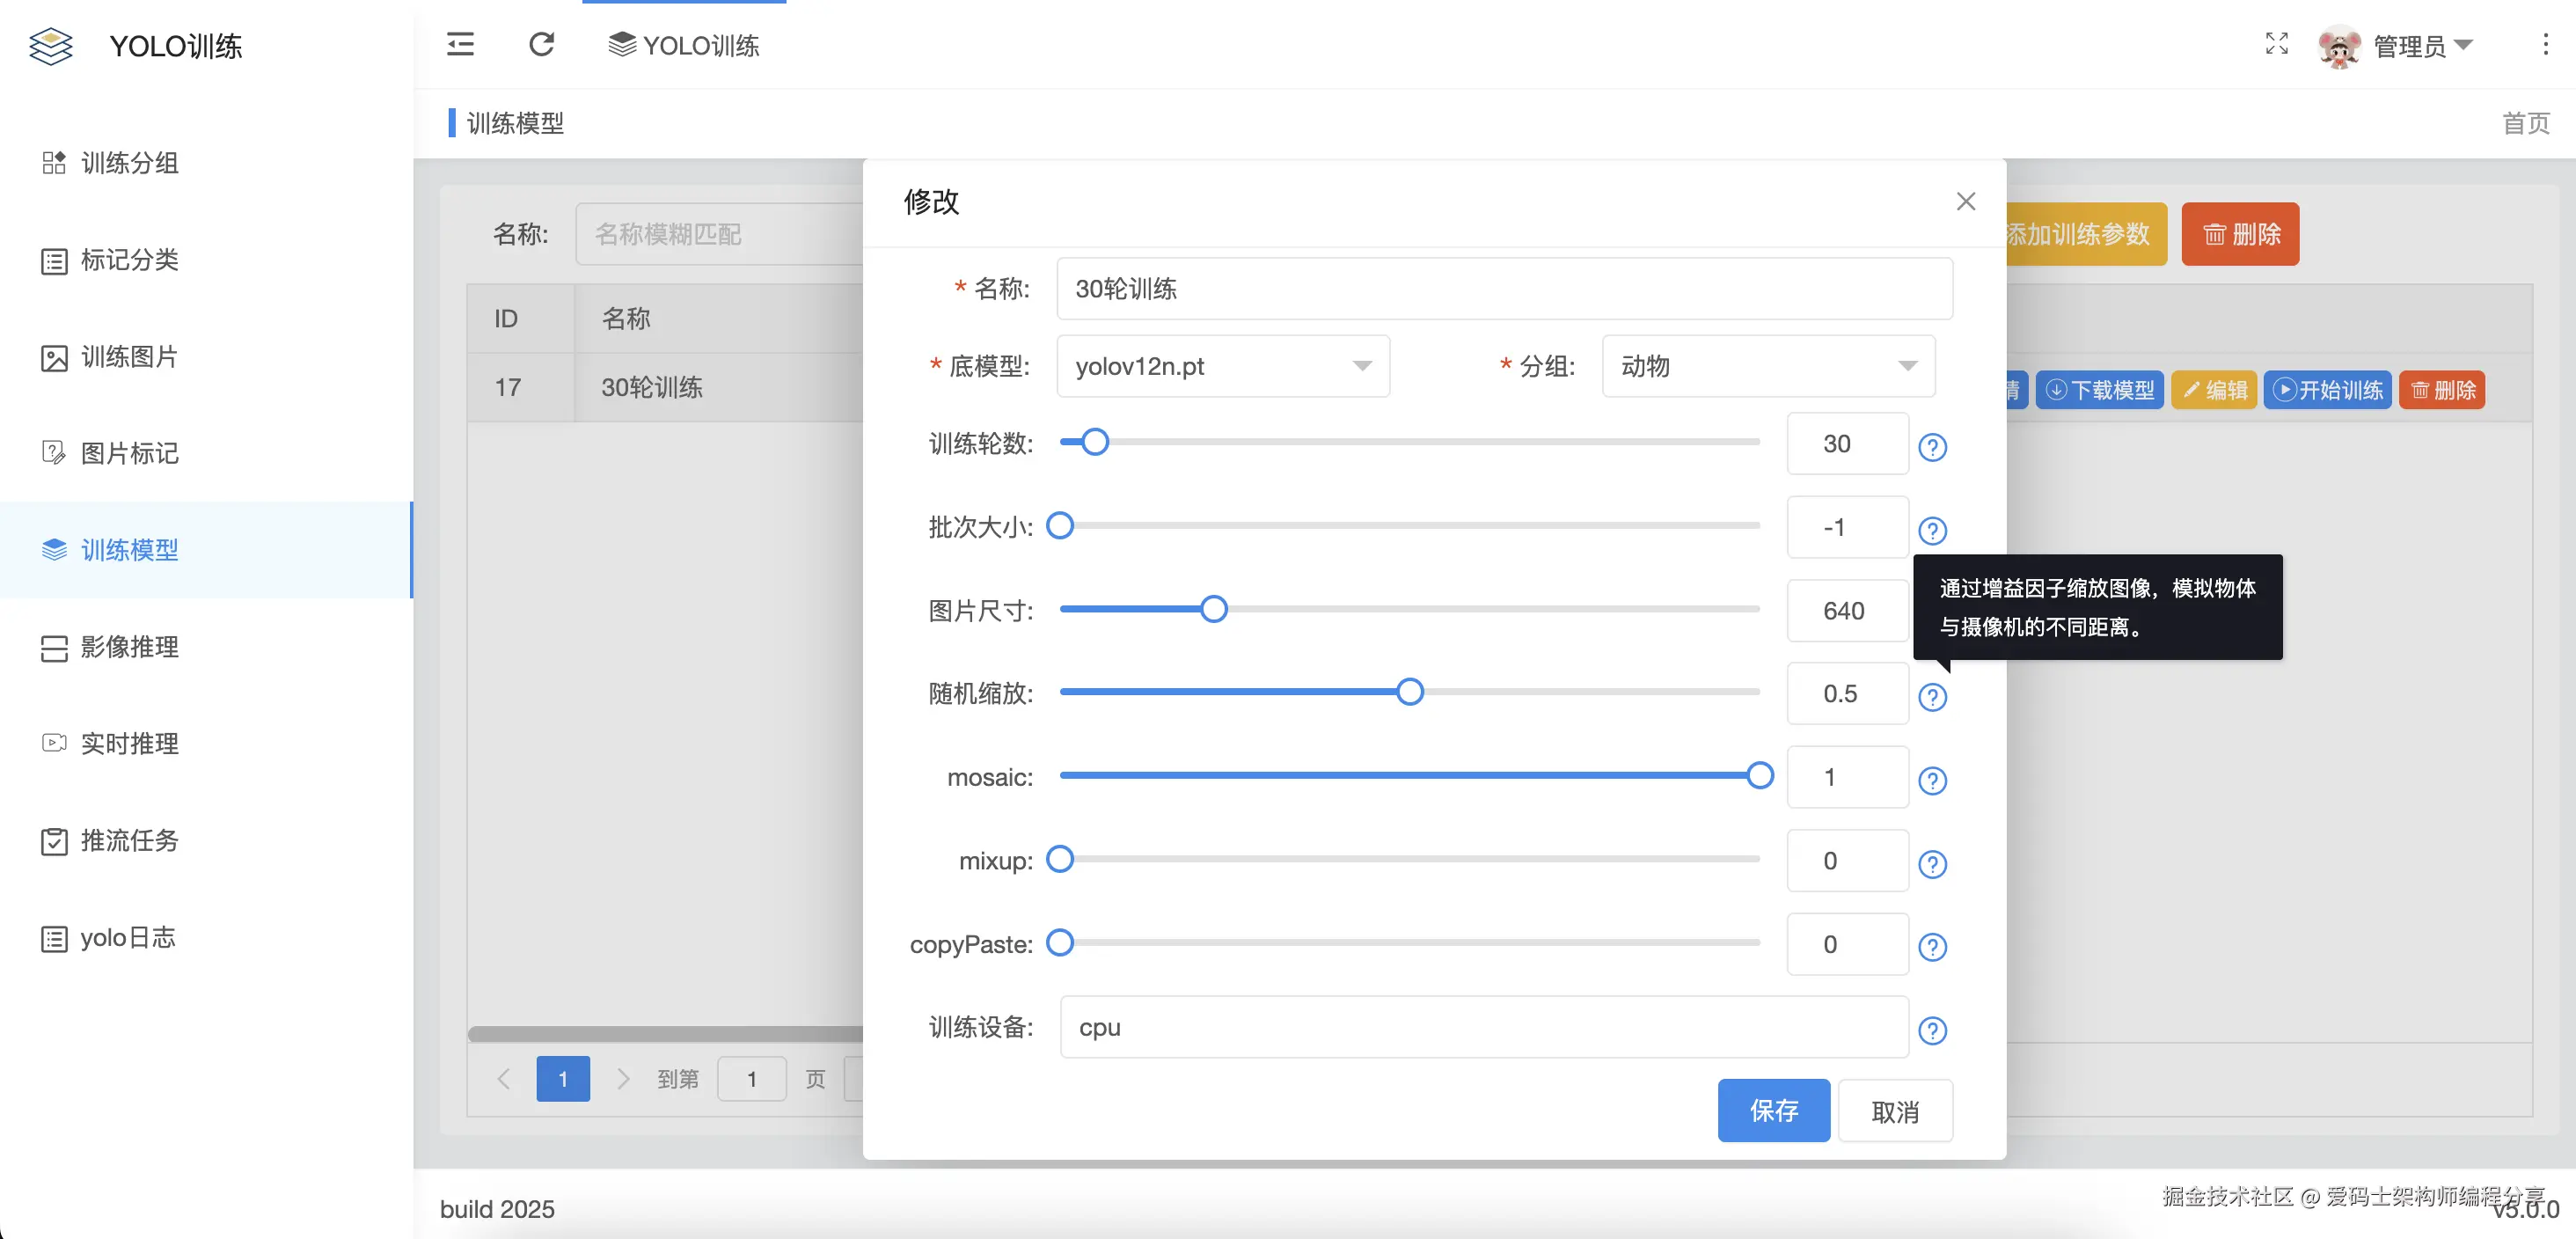Click the 训练设备 cpu input field
This screenshot has height=1239, width=2576.
click(x=1483, y=1027)
